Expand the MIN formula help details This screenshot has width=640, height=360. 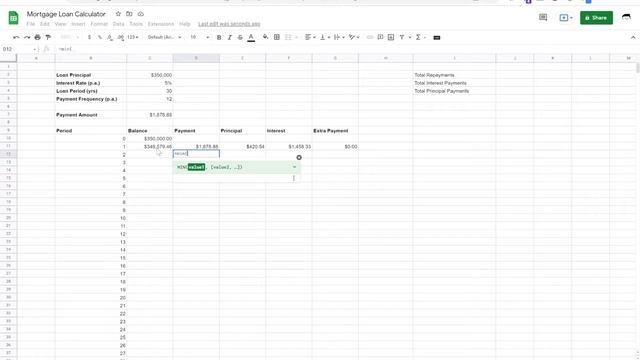(294, 167)
